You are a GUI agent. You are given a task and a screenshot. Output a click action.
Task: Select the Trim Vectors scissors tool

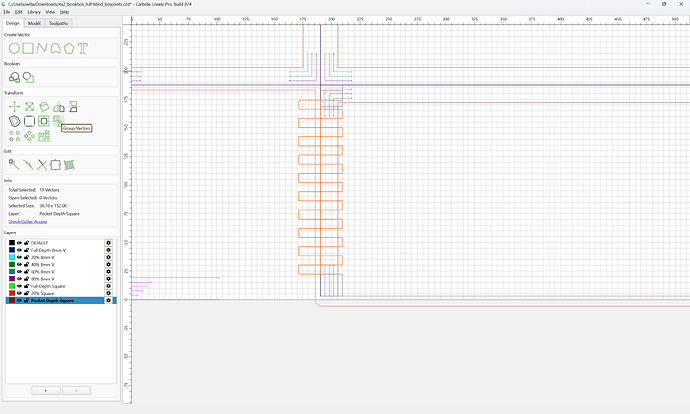42,165
